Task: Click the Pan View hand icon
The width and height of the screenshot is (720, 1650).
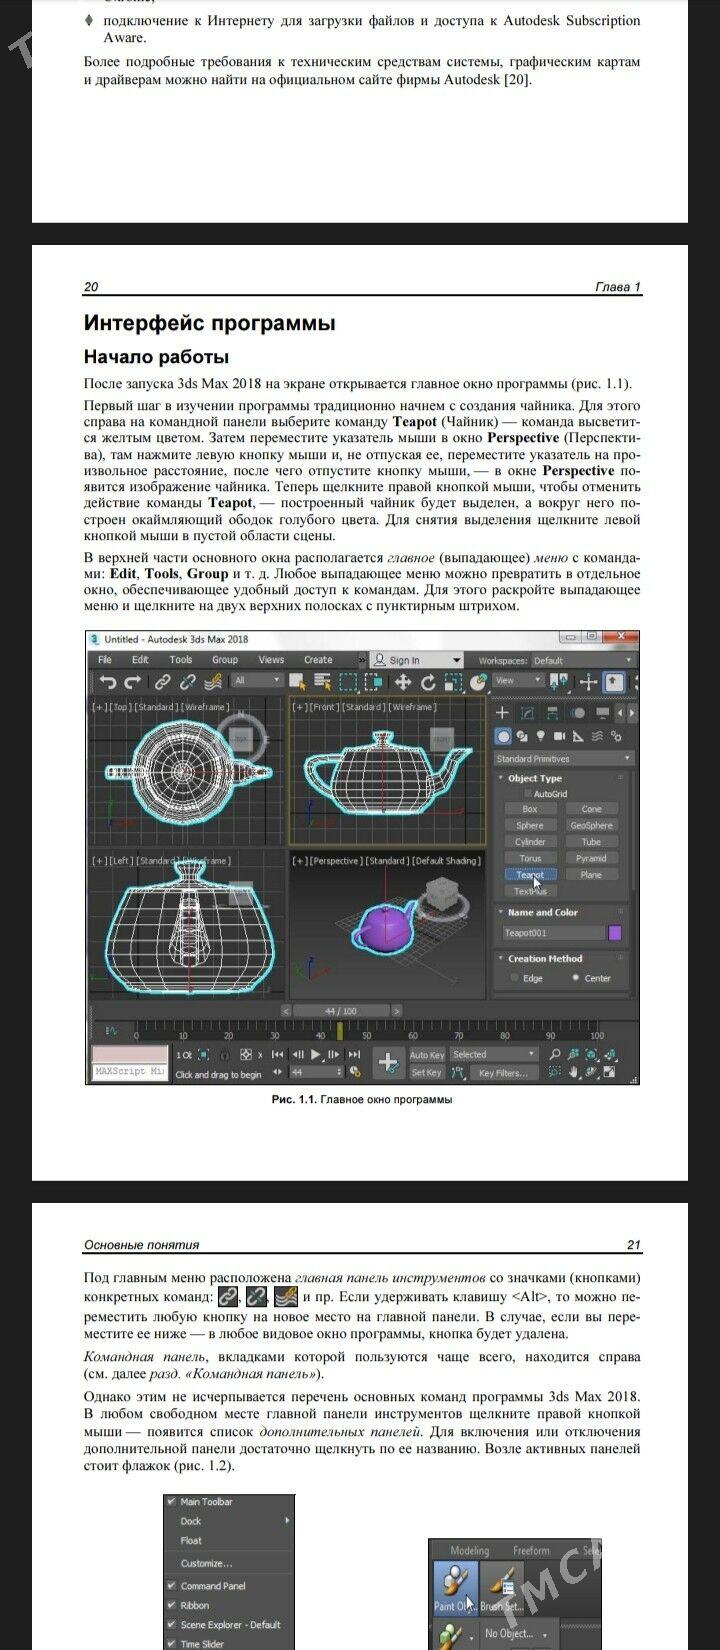Action: (574, 1071)
